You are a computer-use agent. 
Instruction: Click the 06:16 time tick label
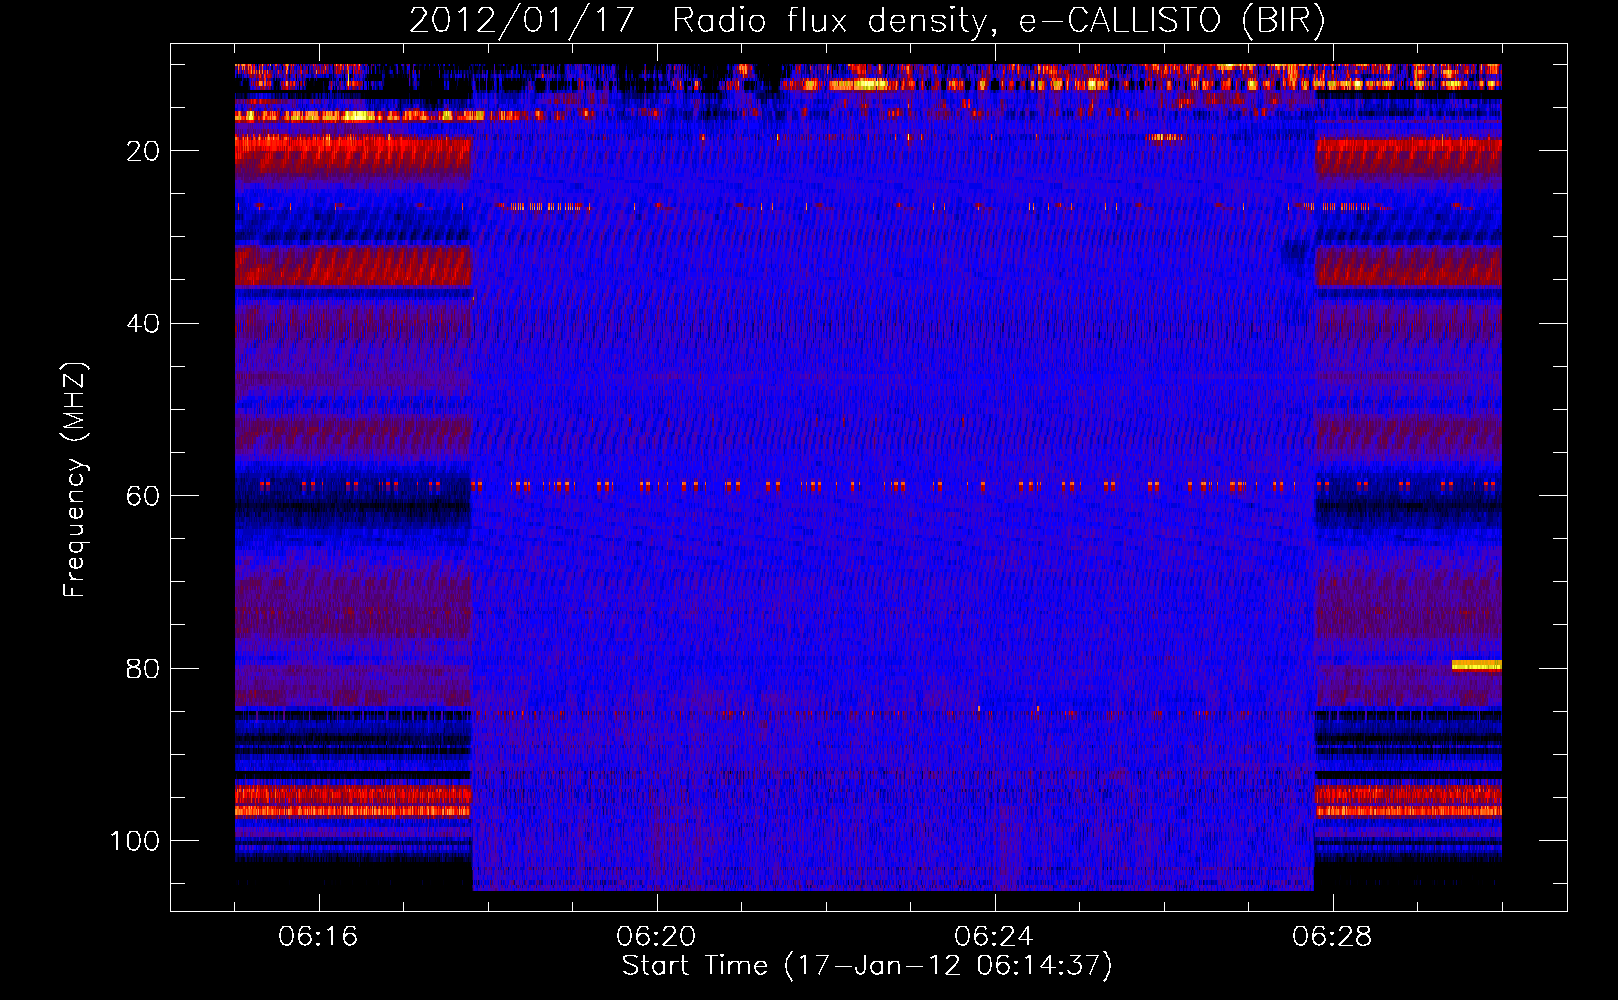click(x=318, y=937)
